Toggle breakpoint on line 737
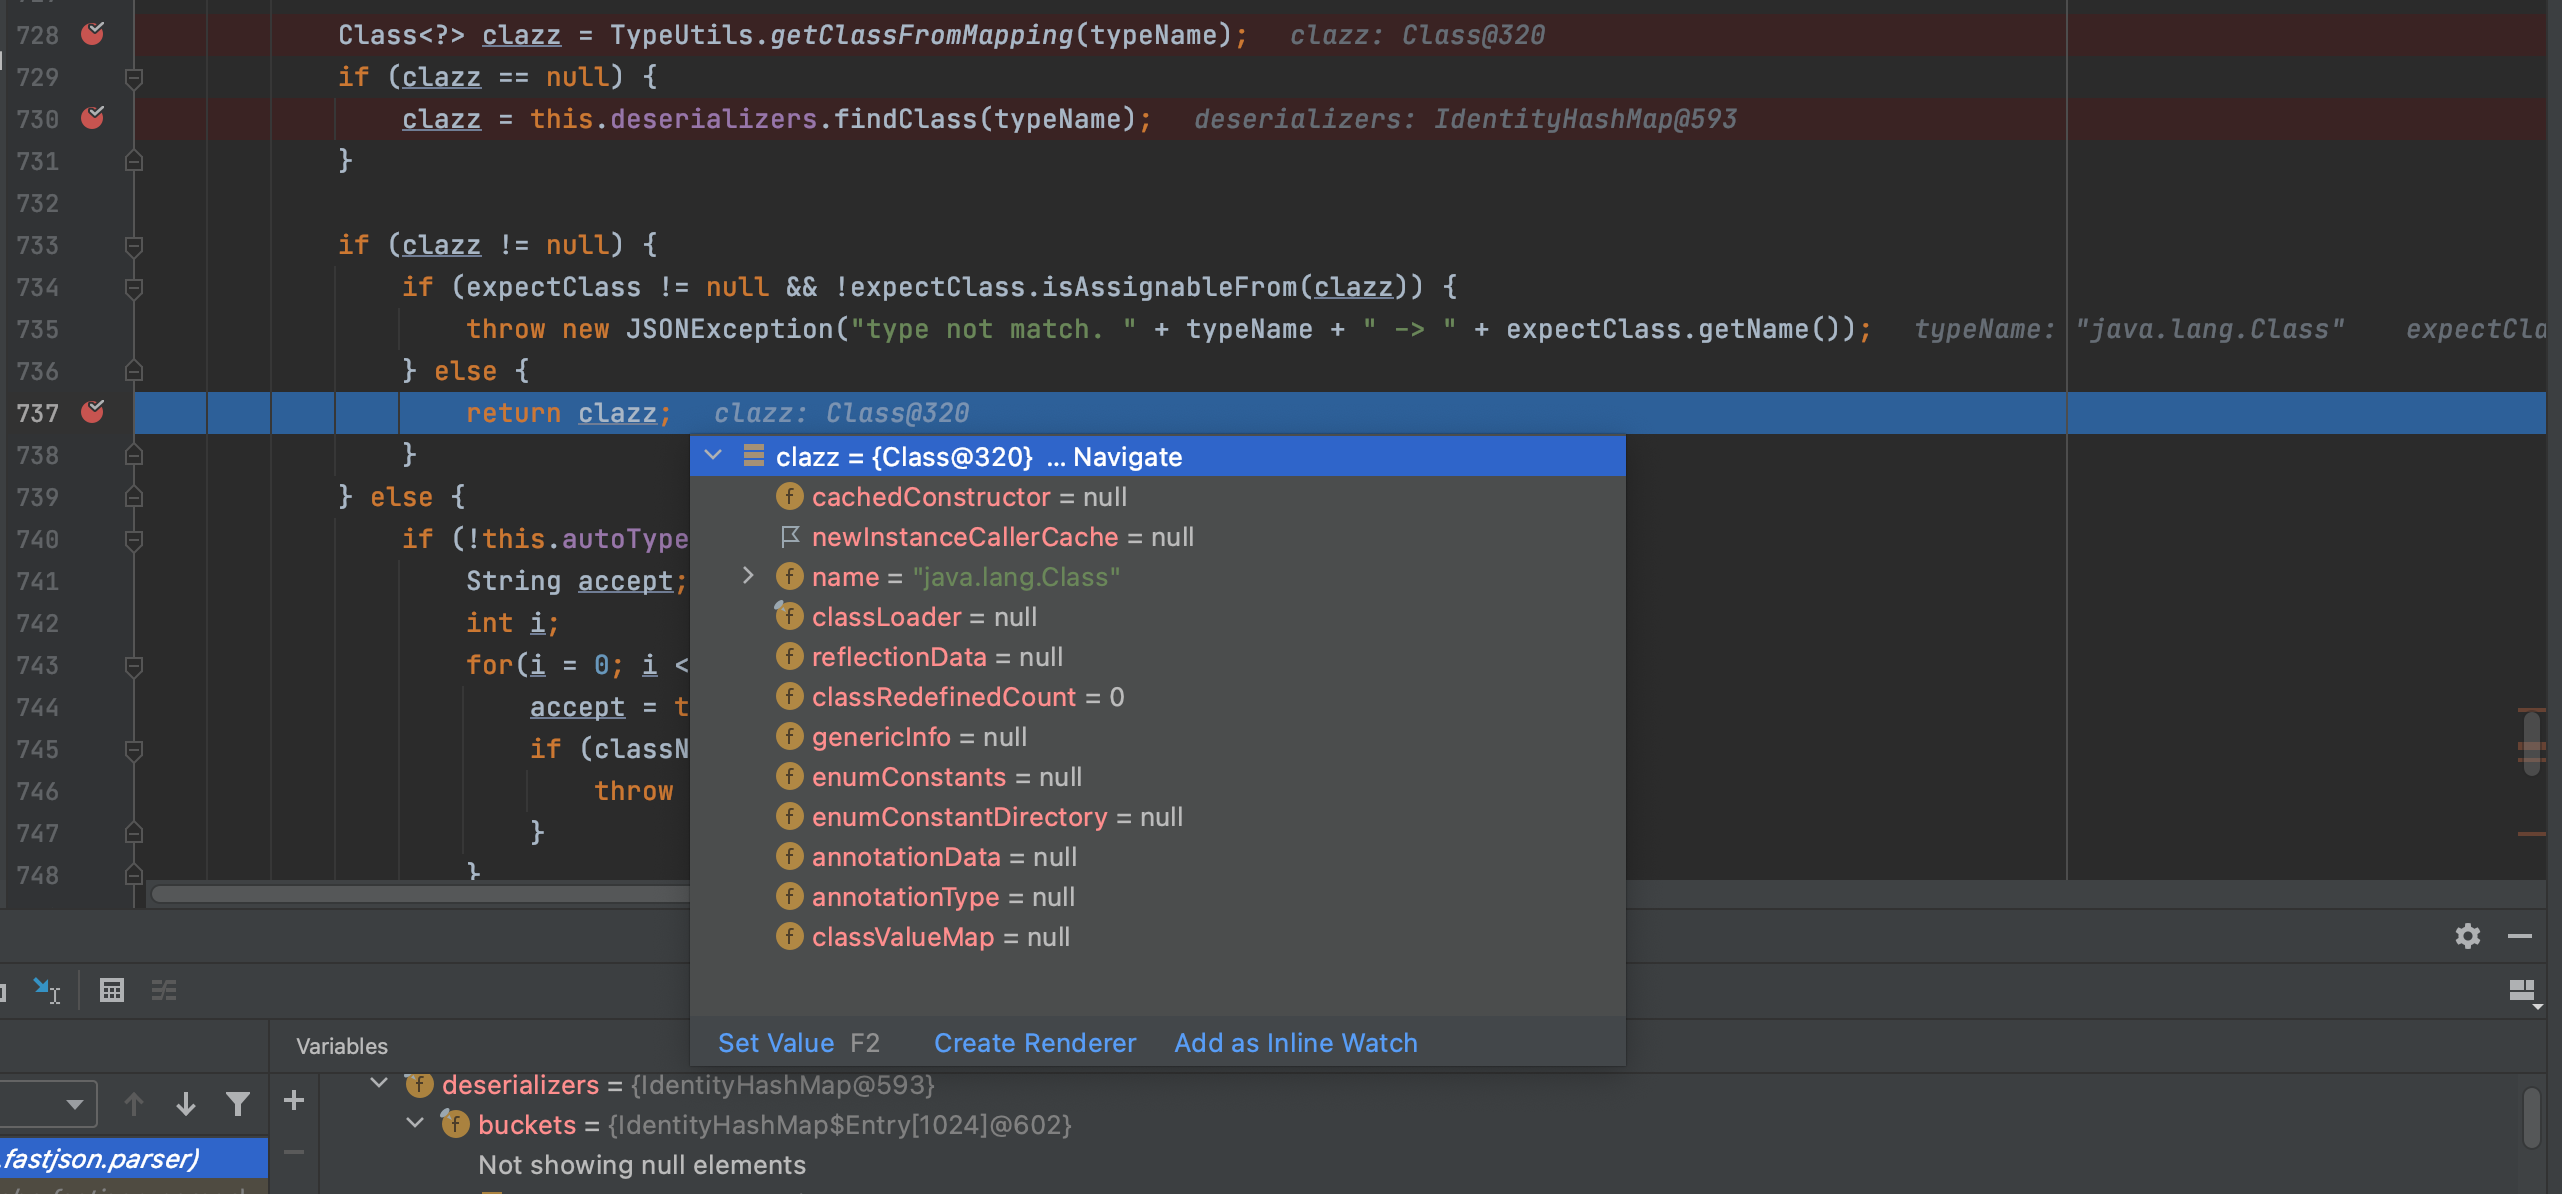The image size is (2562, 1194). tap(93, 412)
